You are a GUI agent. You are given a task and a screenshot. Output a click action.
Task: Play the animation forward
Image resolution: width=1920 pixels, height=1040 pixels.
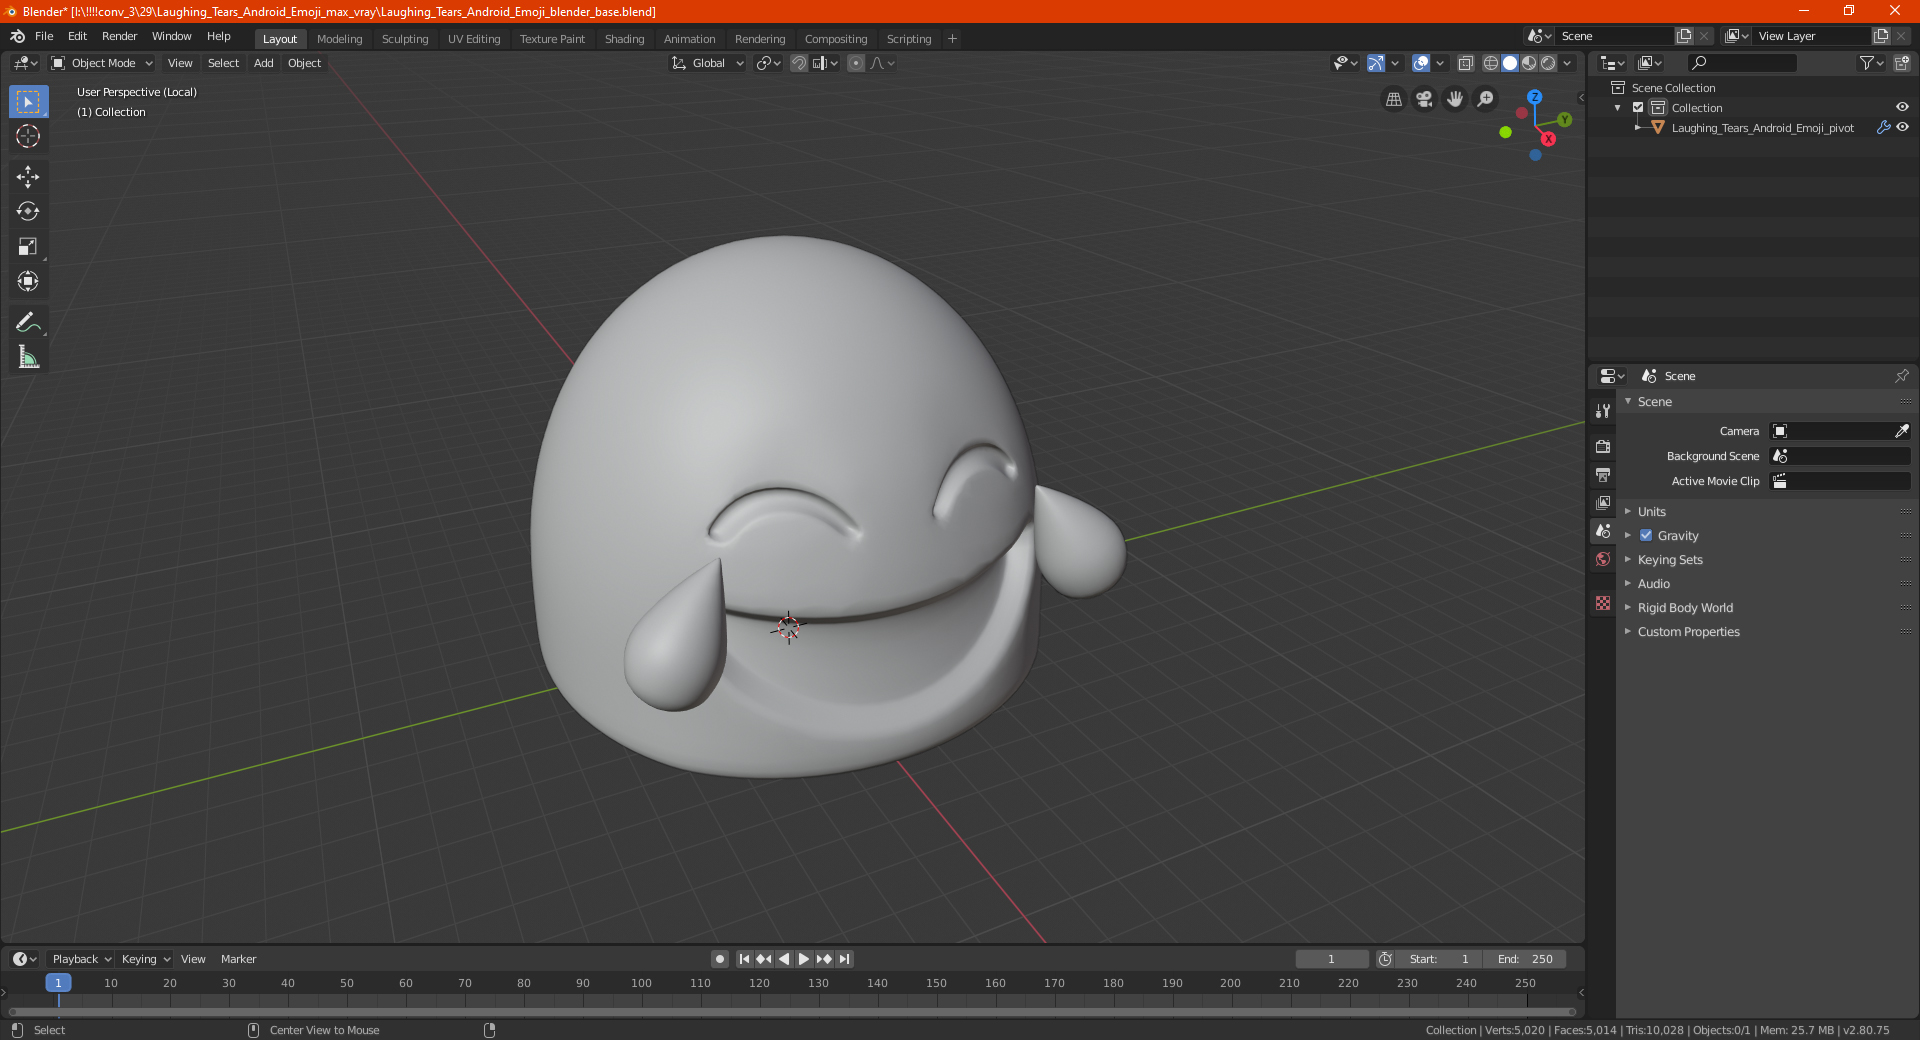point(803,959)
